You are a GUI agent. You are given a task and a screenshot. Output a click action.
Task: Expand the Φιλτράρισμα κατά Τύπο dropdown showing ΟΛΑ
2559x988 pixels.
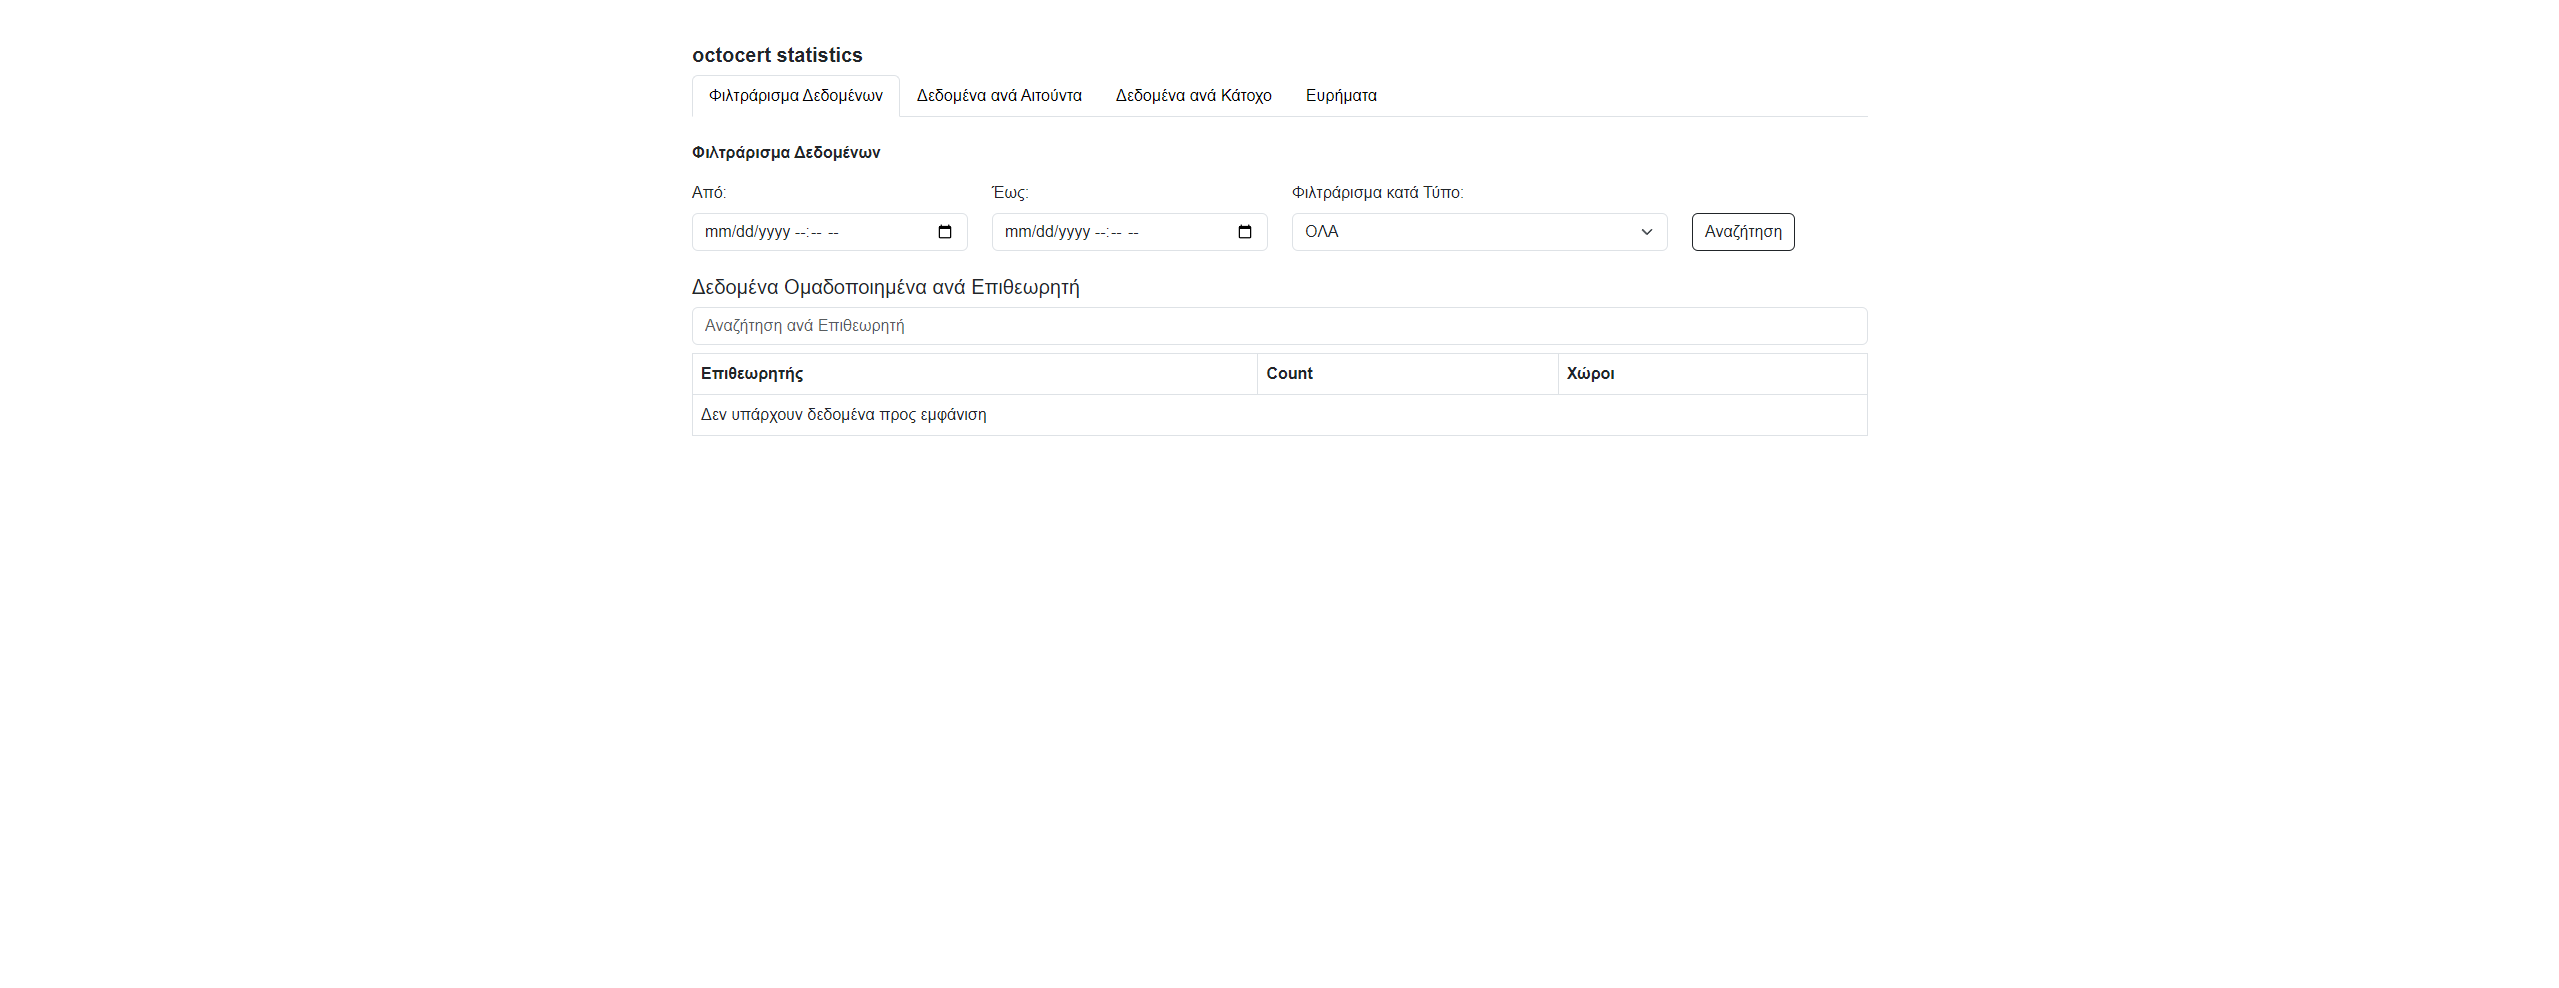pyautogui.click(x=1478, y=232)
